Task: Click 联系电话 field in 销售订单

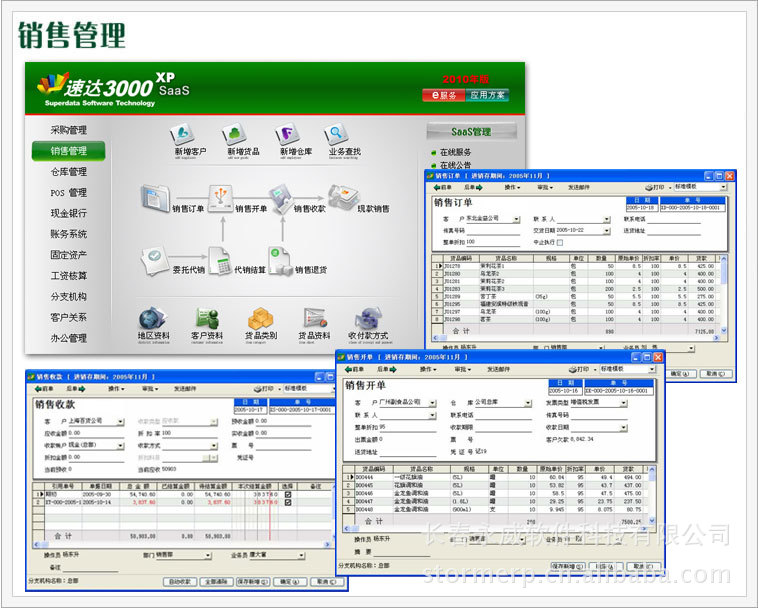Action: point(674,219)
